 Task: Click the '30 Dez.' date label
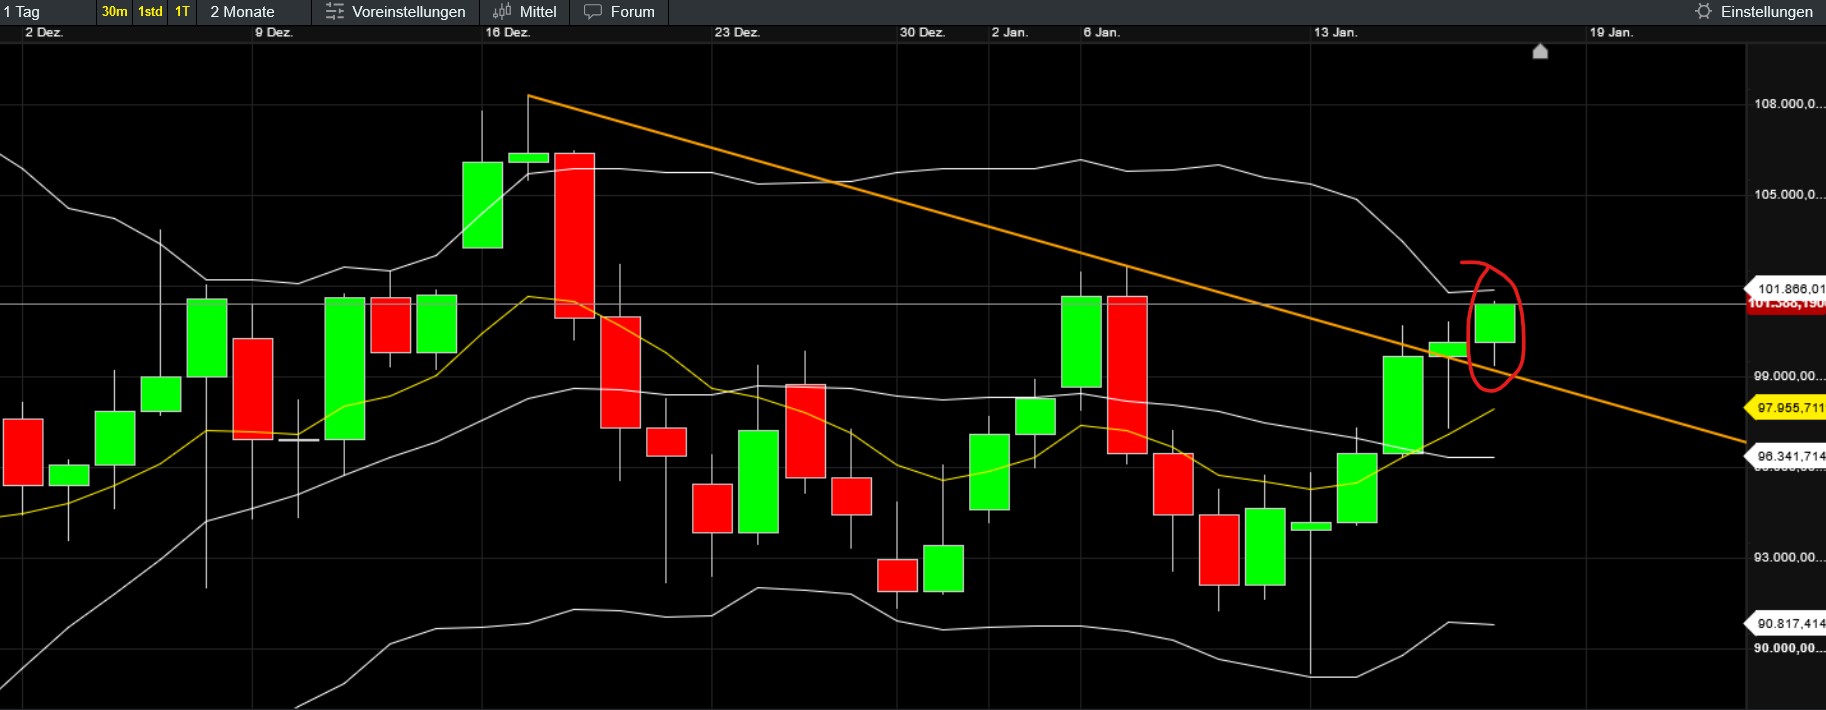coord(922,33)
